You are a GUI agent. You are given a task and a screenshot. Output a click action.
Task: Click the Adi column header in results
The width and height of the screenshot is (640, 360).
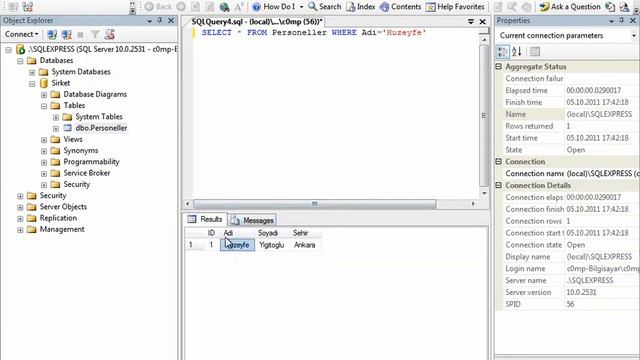point(237,233)
